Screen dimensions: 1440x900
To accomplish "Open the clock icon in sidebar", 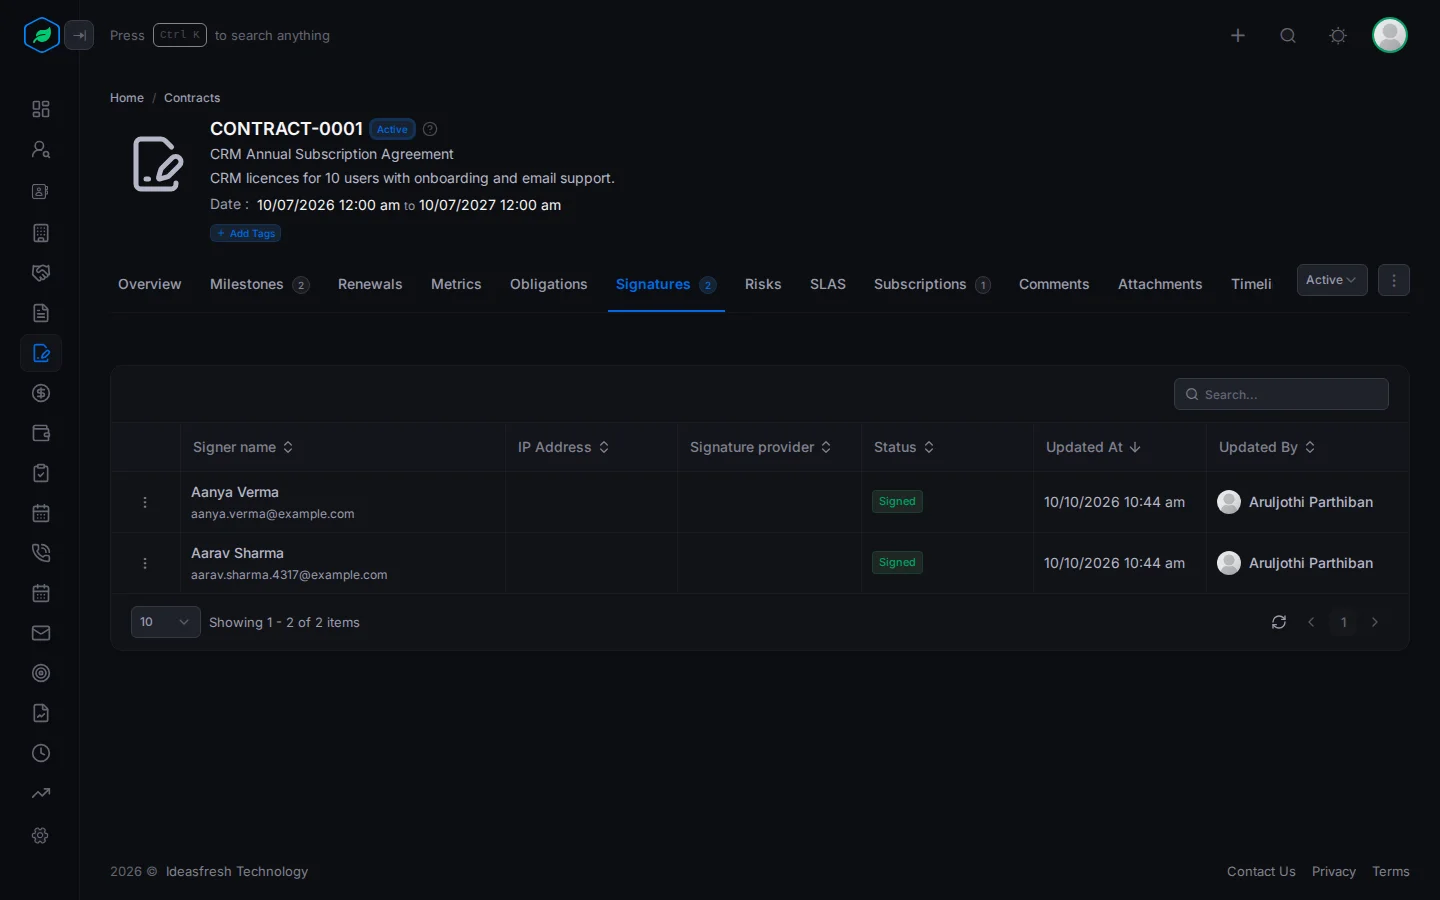I will click(41, 753).
